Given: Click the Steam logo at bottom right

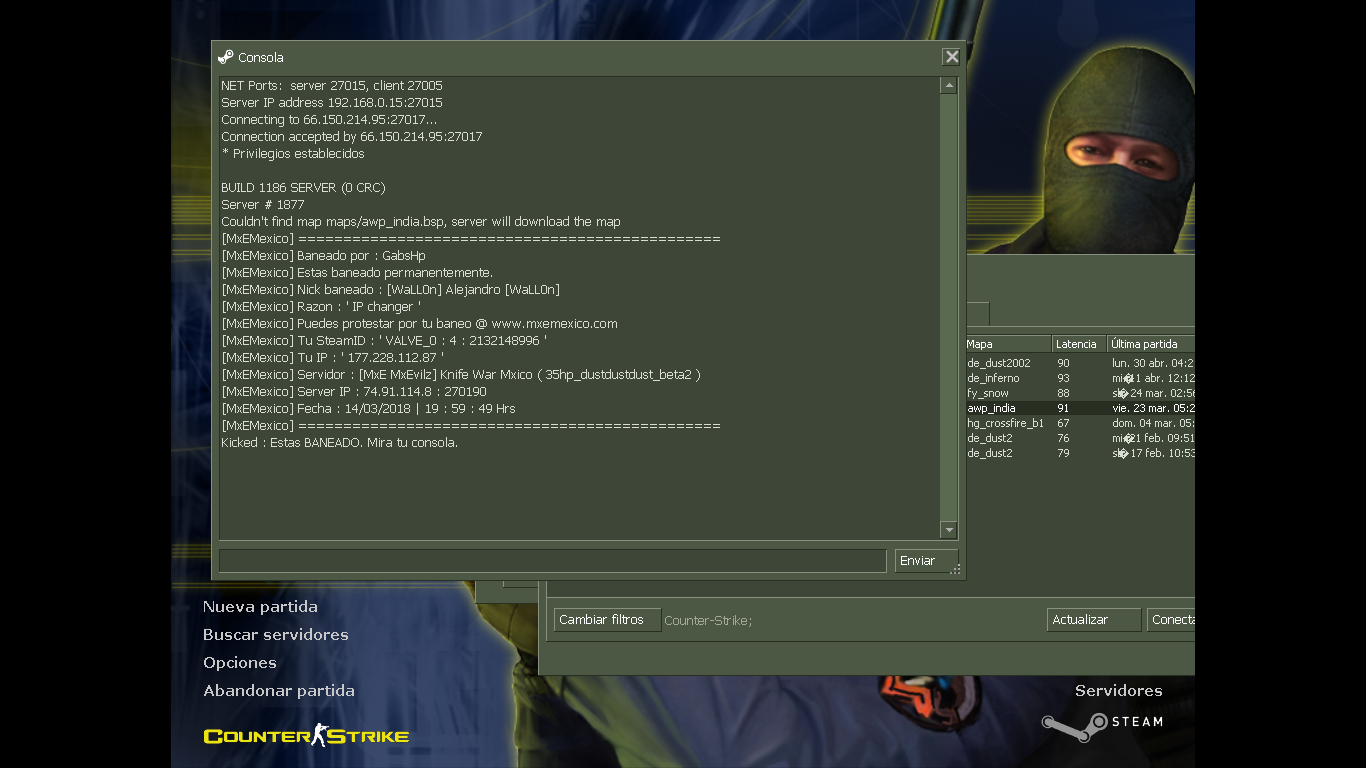Looking at the screenshot, I should coord(1102,726).
